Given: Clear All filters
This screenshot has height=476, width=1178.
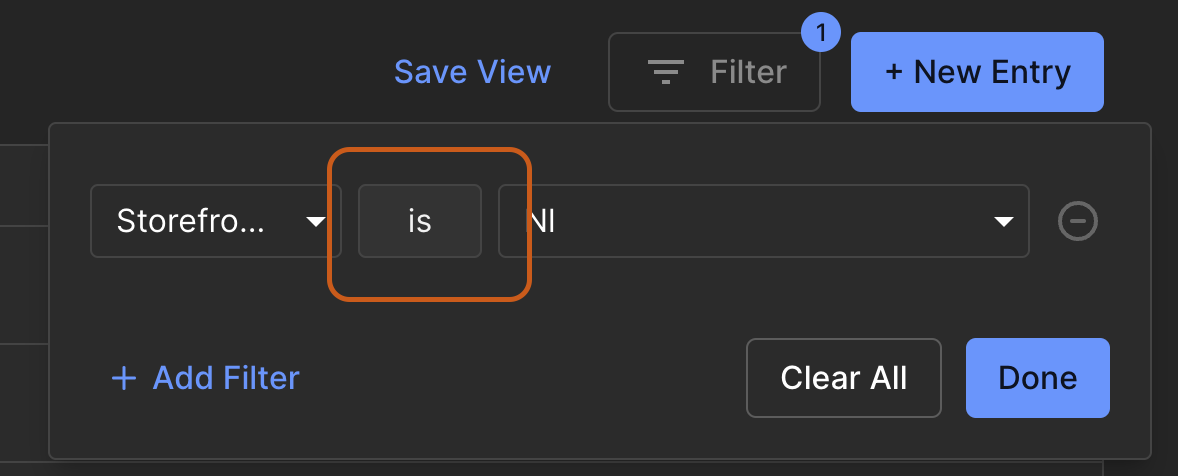Looking at the screenshot, I should 843,378.
